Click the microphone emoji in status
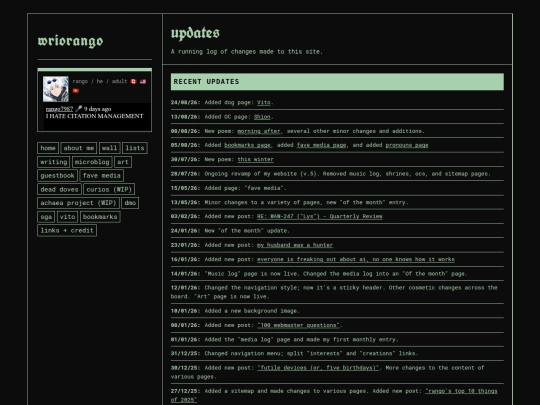 coord(79,108)
